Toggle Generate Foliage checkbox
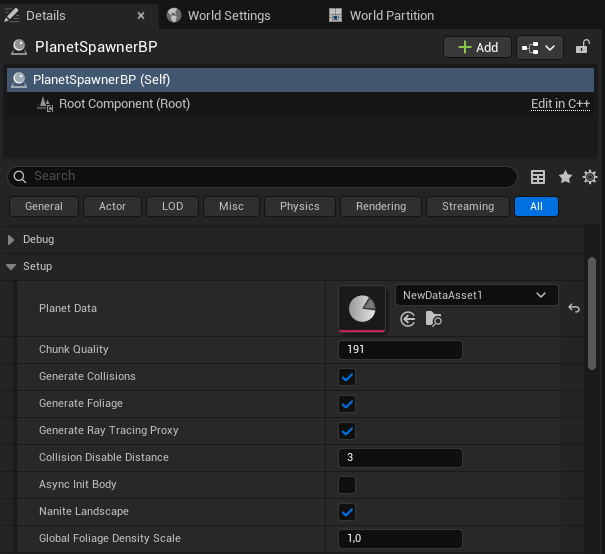 (x=347, y=404)
